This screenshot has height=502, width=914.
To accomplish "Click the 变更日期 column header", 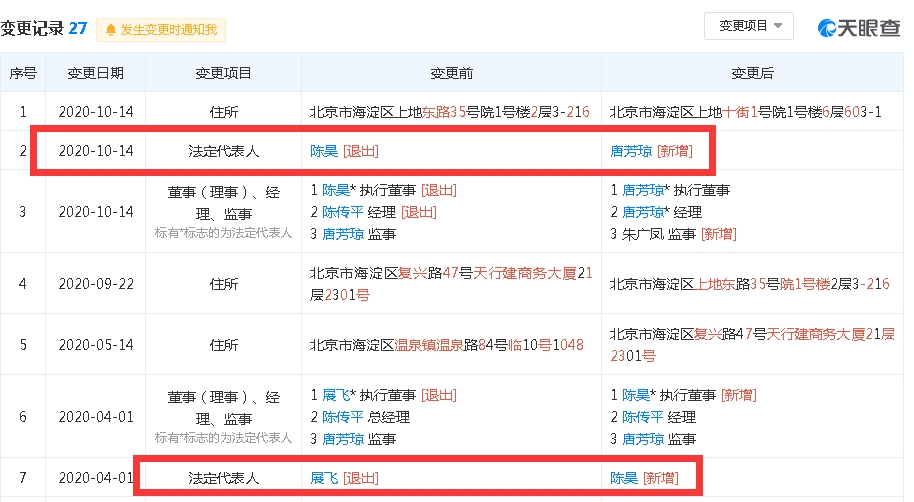I will (x=96, y=74).
